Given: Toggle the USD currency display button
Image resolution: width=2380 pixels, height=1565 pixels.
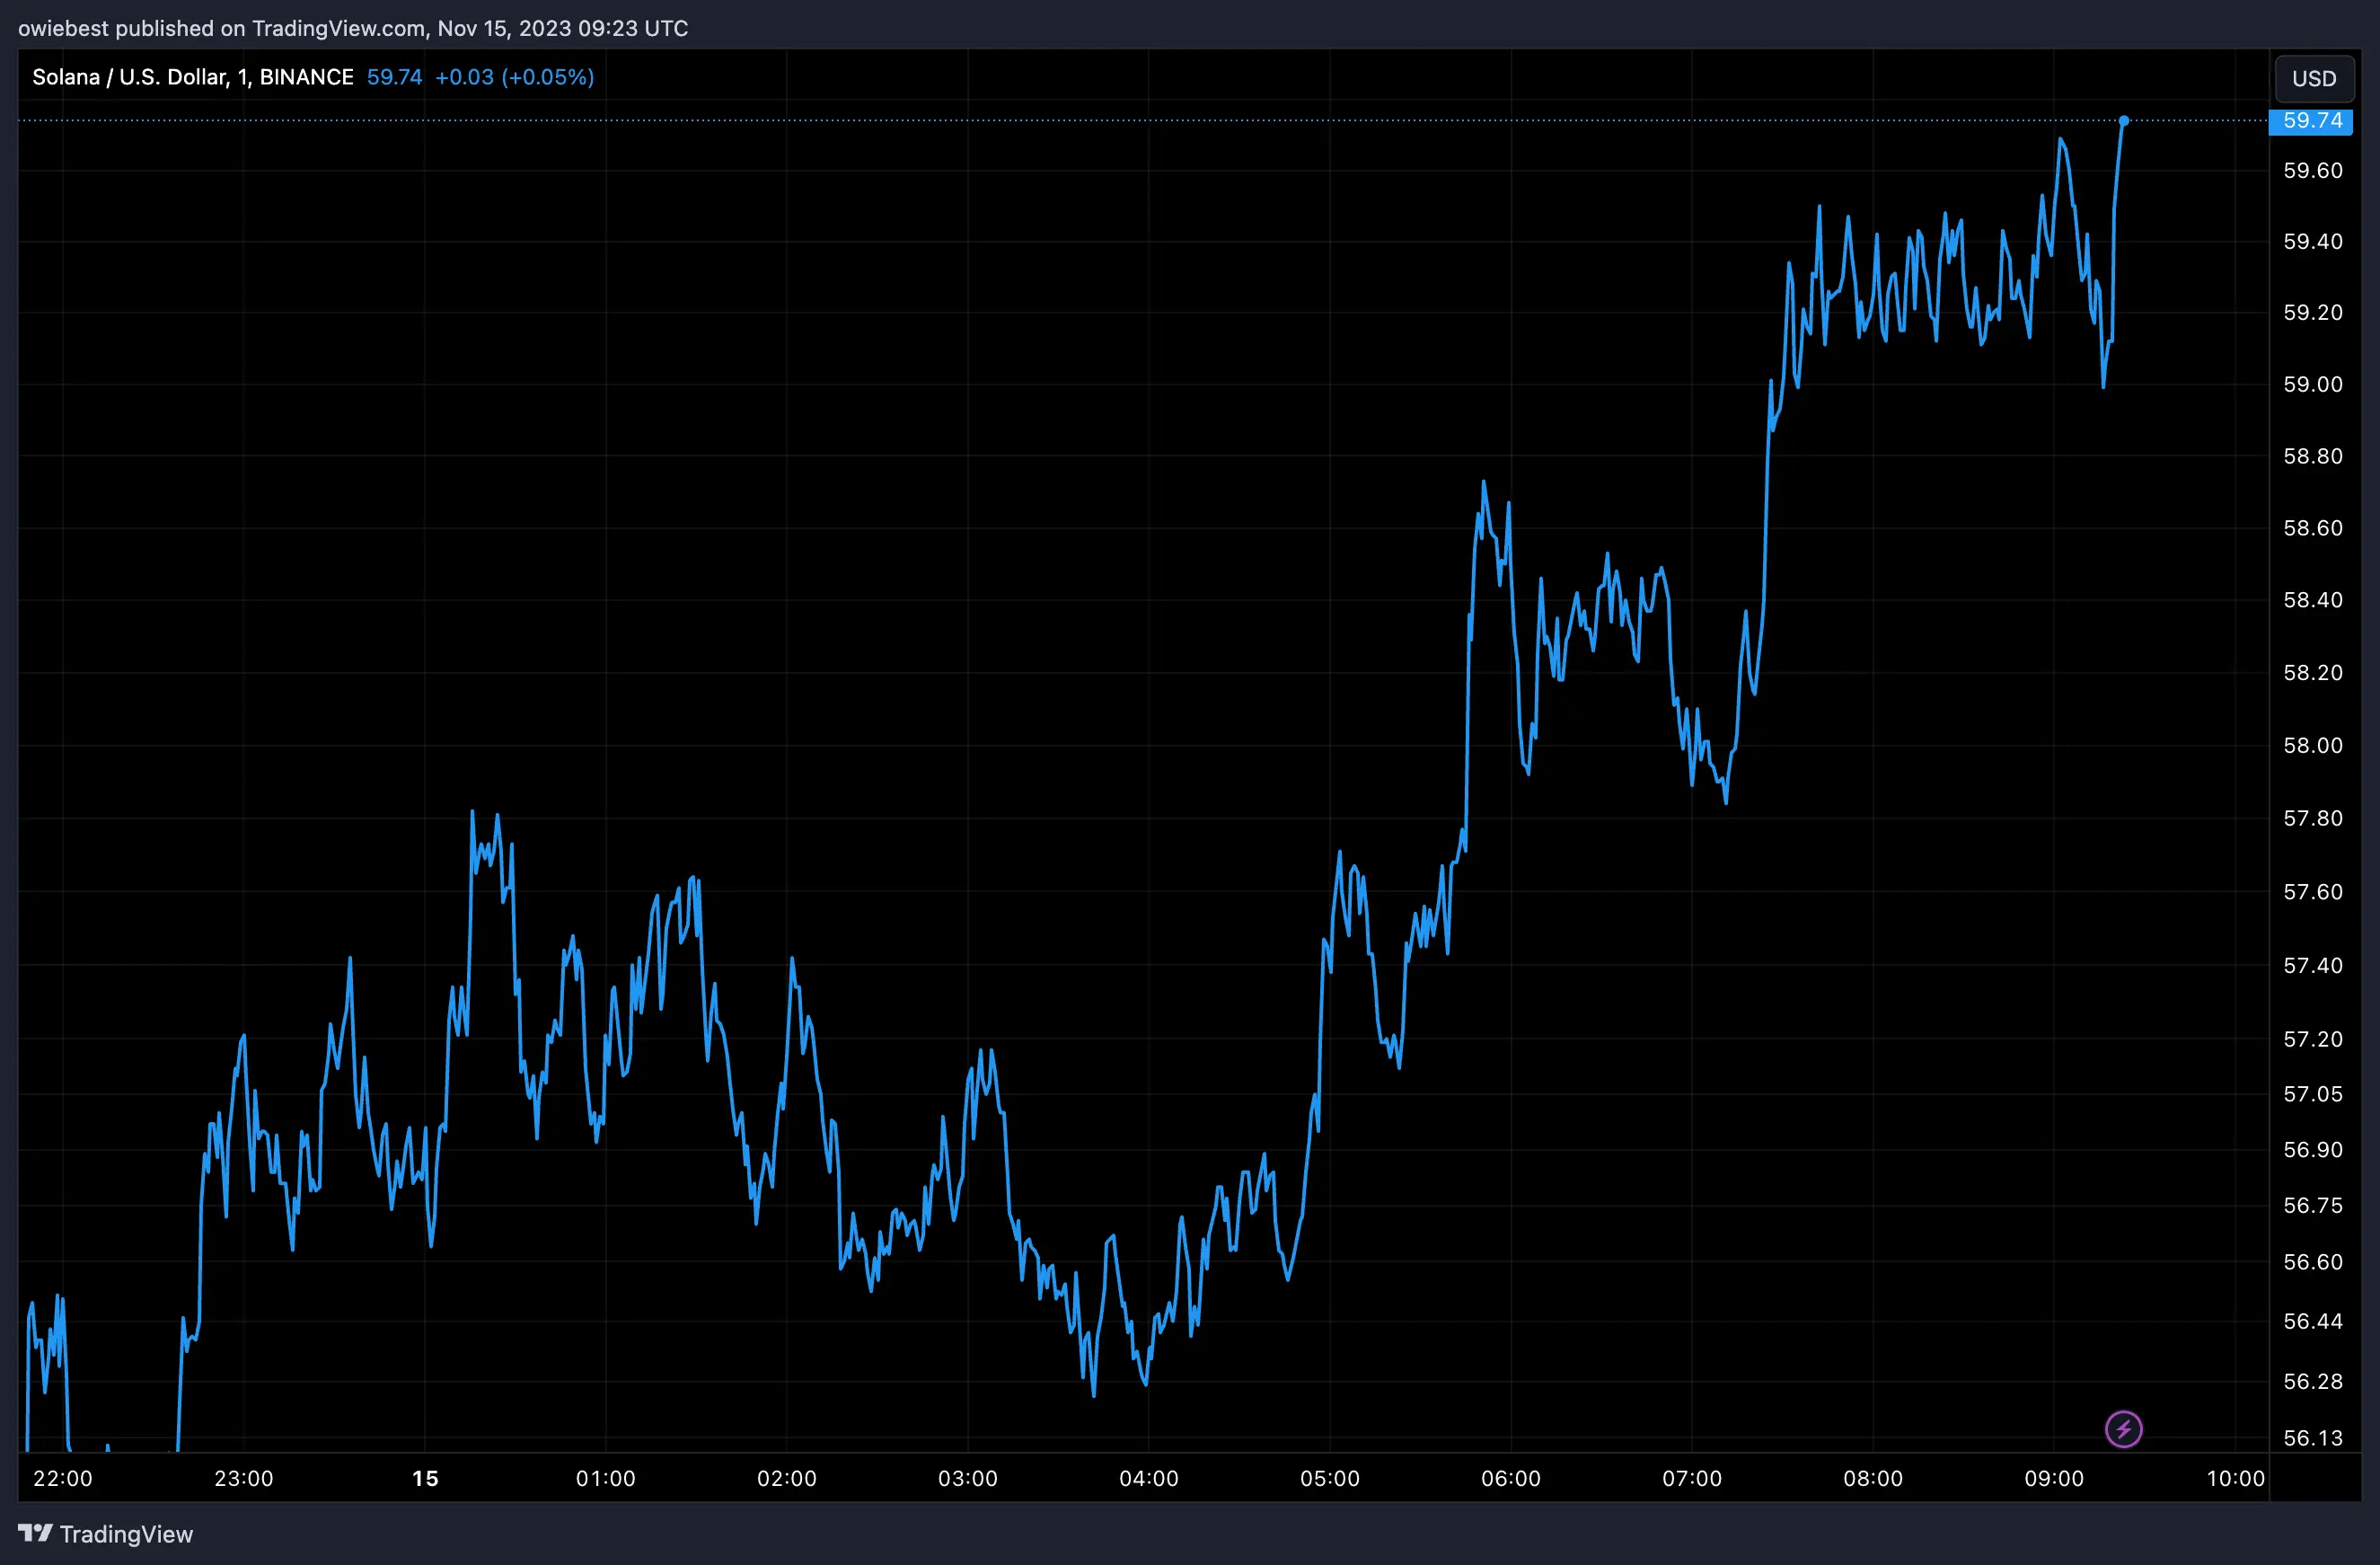Looking at the screenshot, I should coord(2314,78).
